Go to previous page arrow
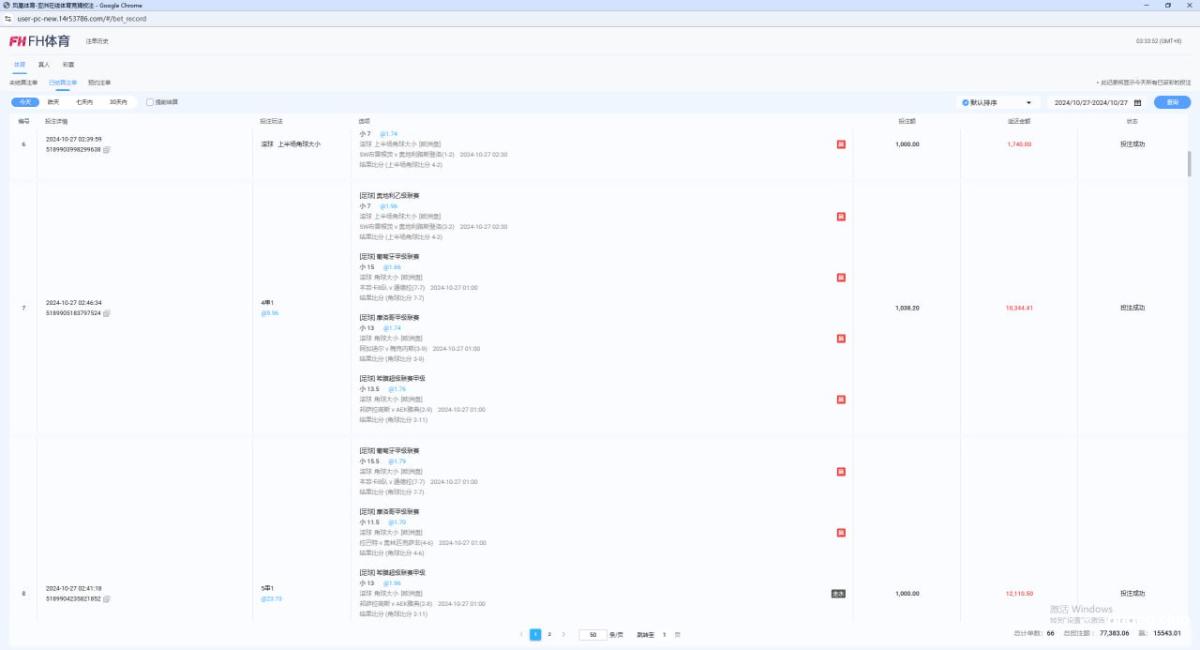The width and height of the screenshot is (1200, 650). coord(521,634)
